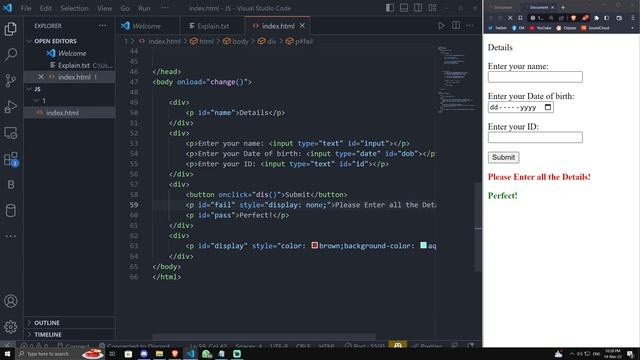Click the body breadcrumb segment
Screen dimensions: 640x360
[236, 41]
